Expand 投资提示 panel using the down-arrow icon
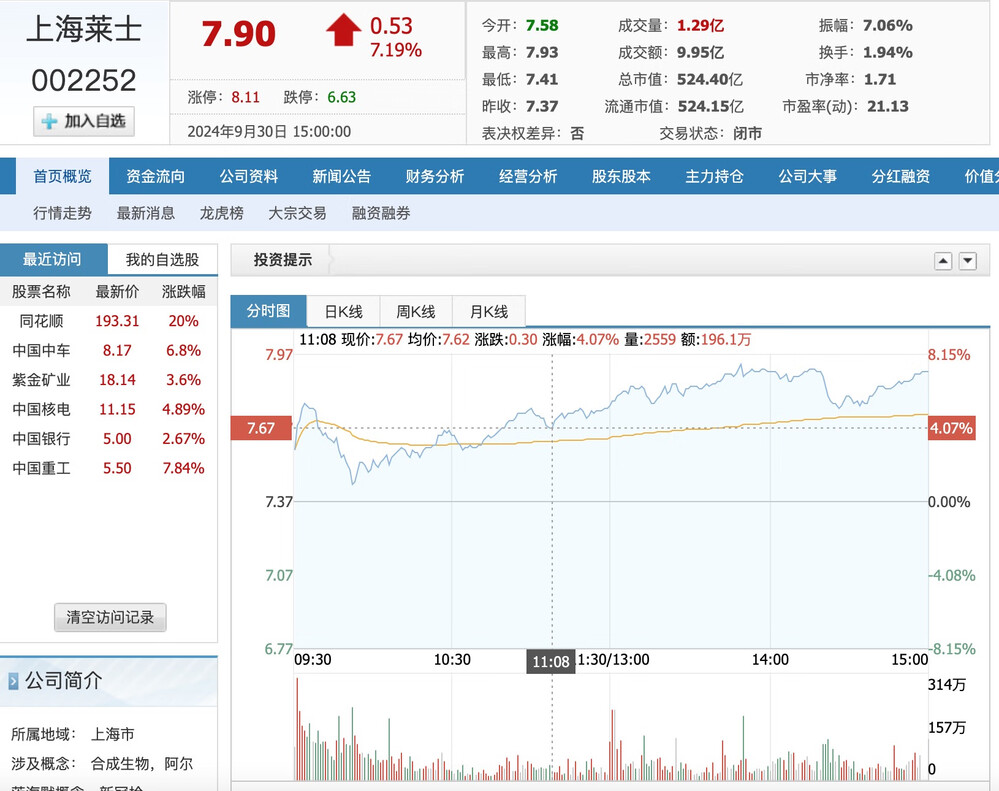Screen dimensions: 999x791 [966, 259]
